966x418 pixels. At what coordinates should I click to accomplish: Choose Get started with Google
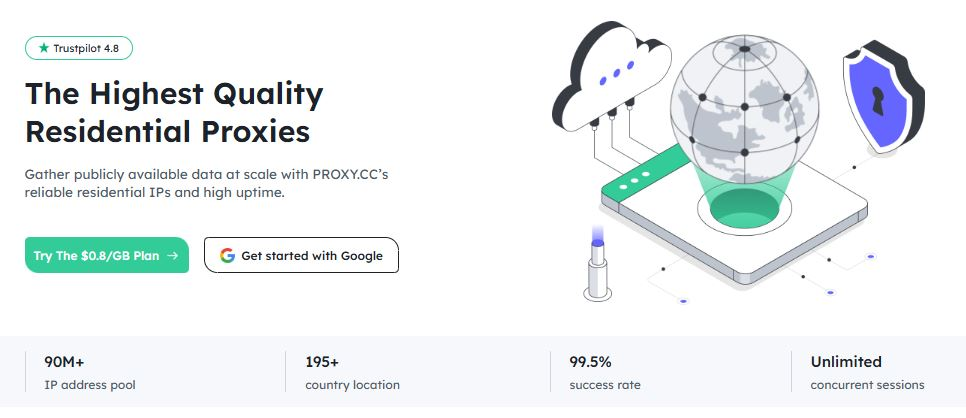click(301, 256)
